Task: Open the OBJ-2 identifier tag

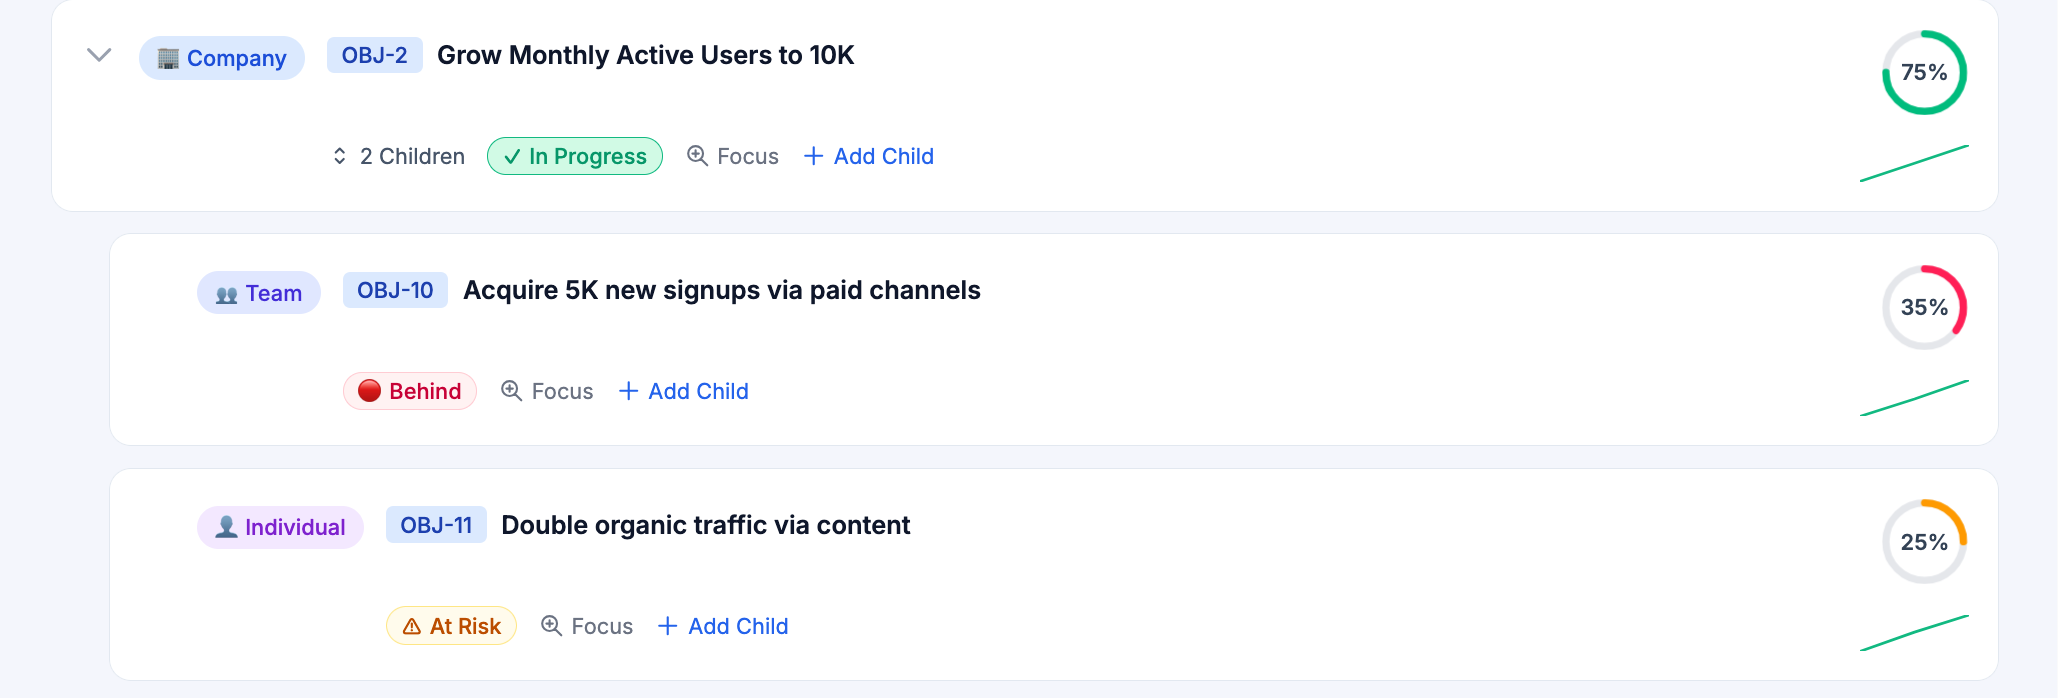Action: 374,55
